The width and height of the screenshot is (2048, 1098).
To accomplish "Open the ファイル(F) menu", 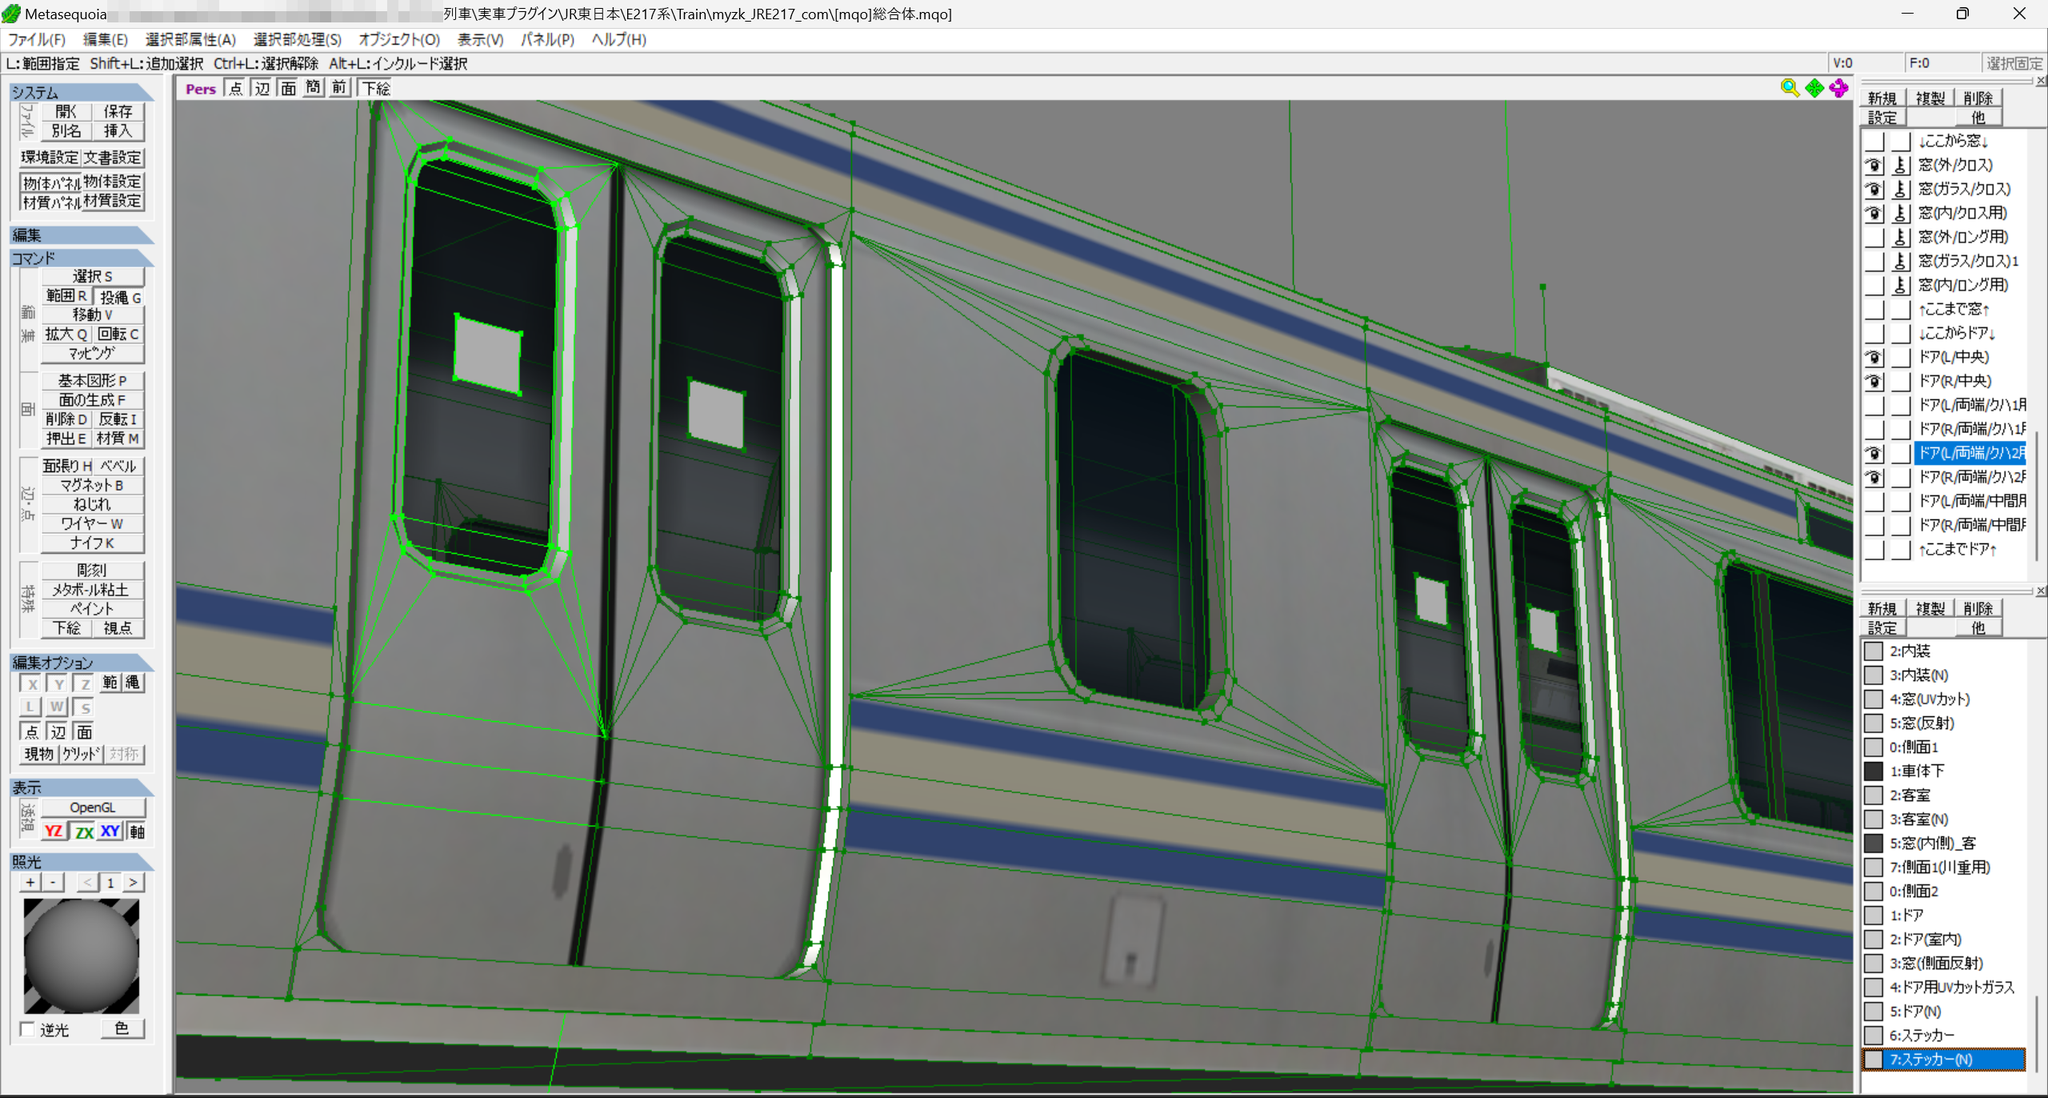I will click(x=37, y=39).
